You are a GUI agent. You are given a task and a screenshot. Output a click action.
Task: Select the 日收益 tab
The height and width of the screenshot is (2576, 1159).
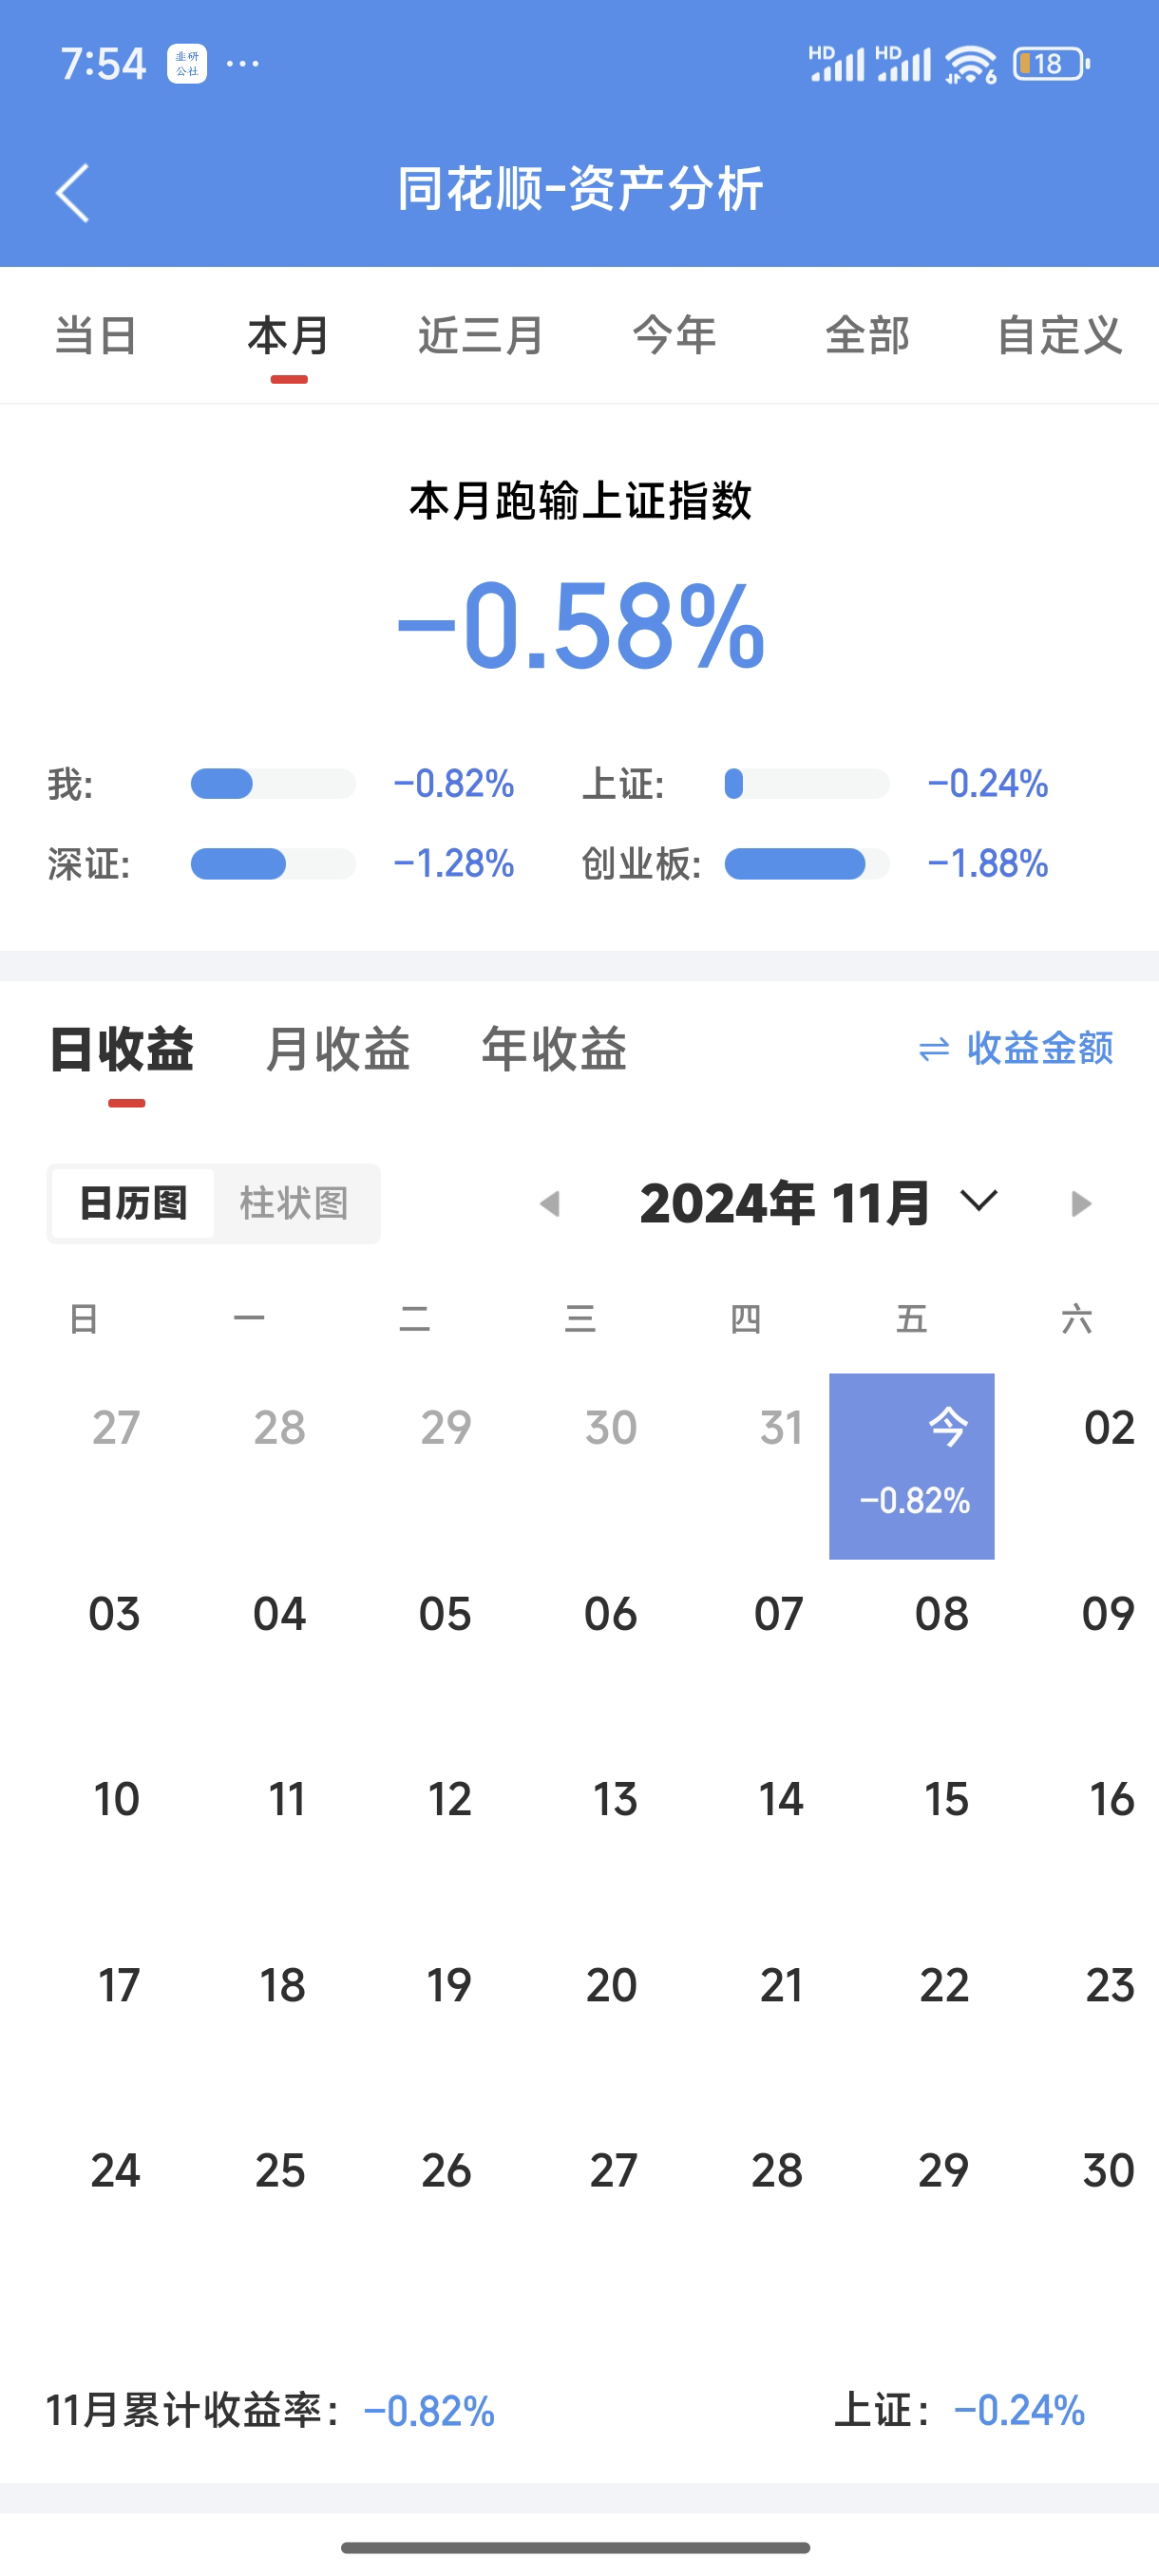121,1049
